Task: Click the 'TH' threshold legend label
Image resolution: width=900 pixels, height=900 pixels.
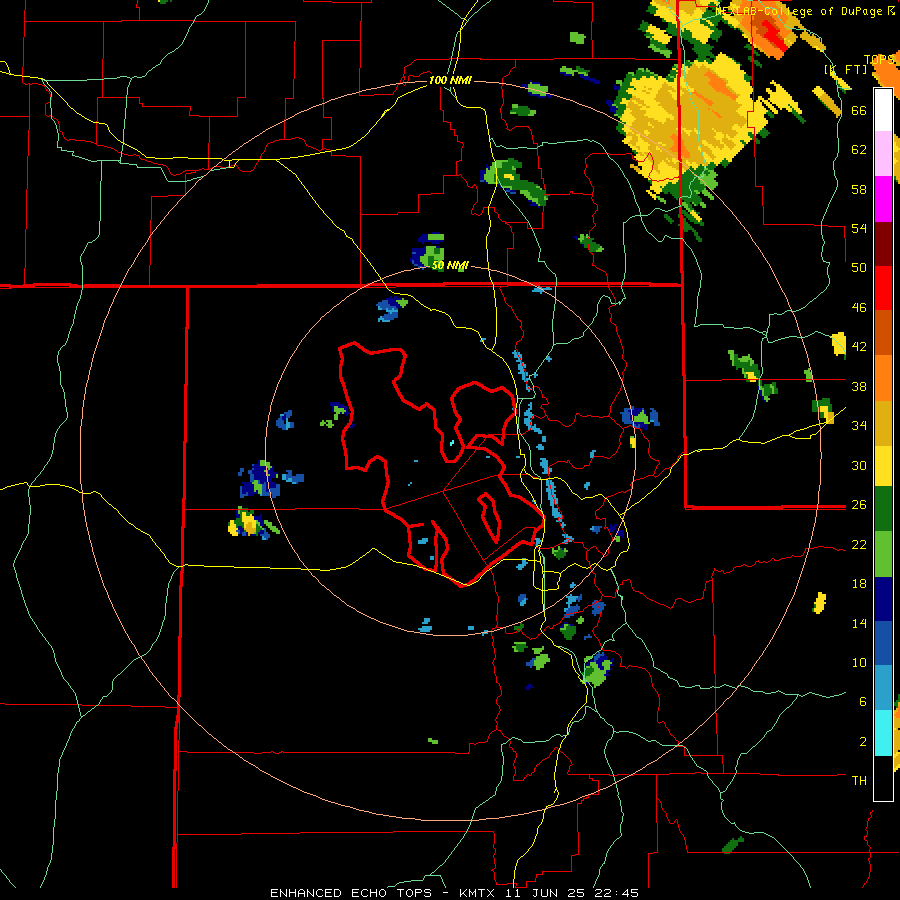Action: point(859,780)
